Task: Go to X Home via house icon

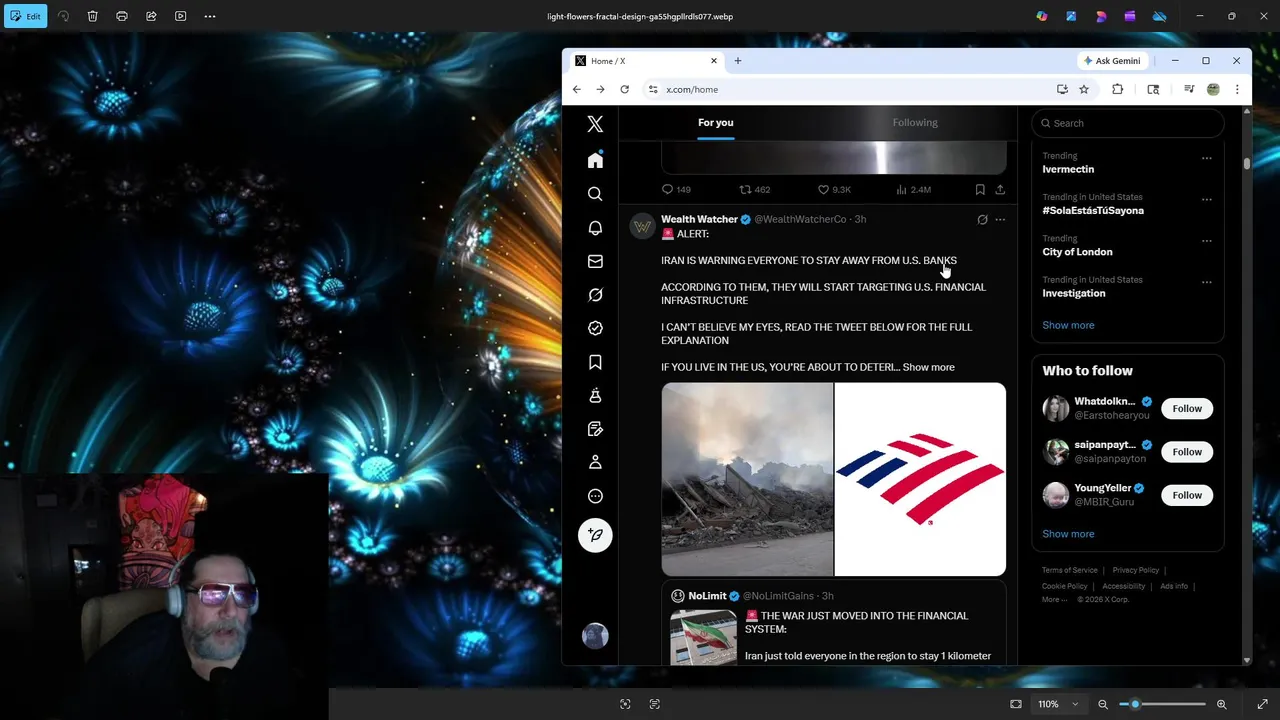Action: click(x=595, y=160)
